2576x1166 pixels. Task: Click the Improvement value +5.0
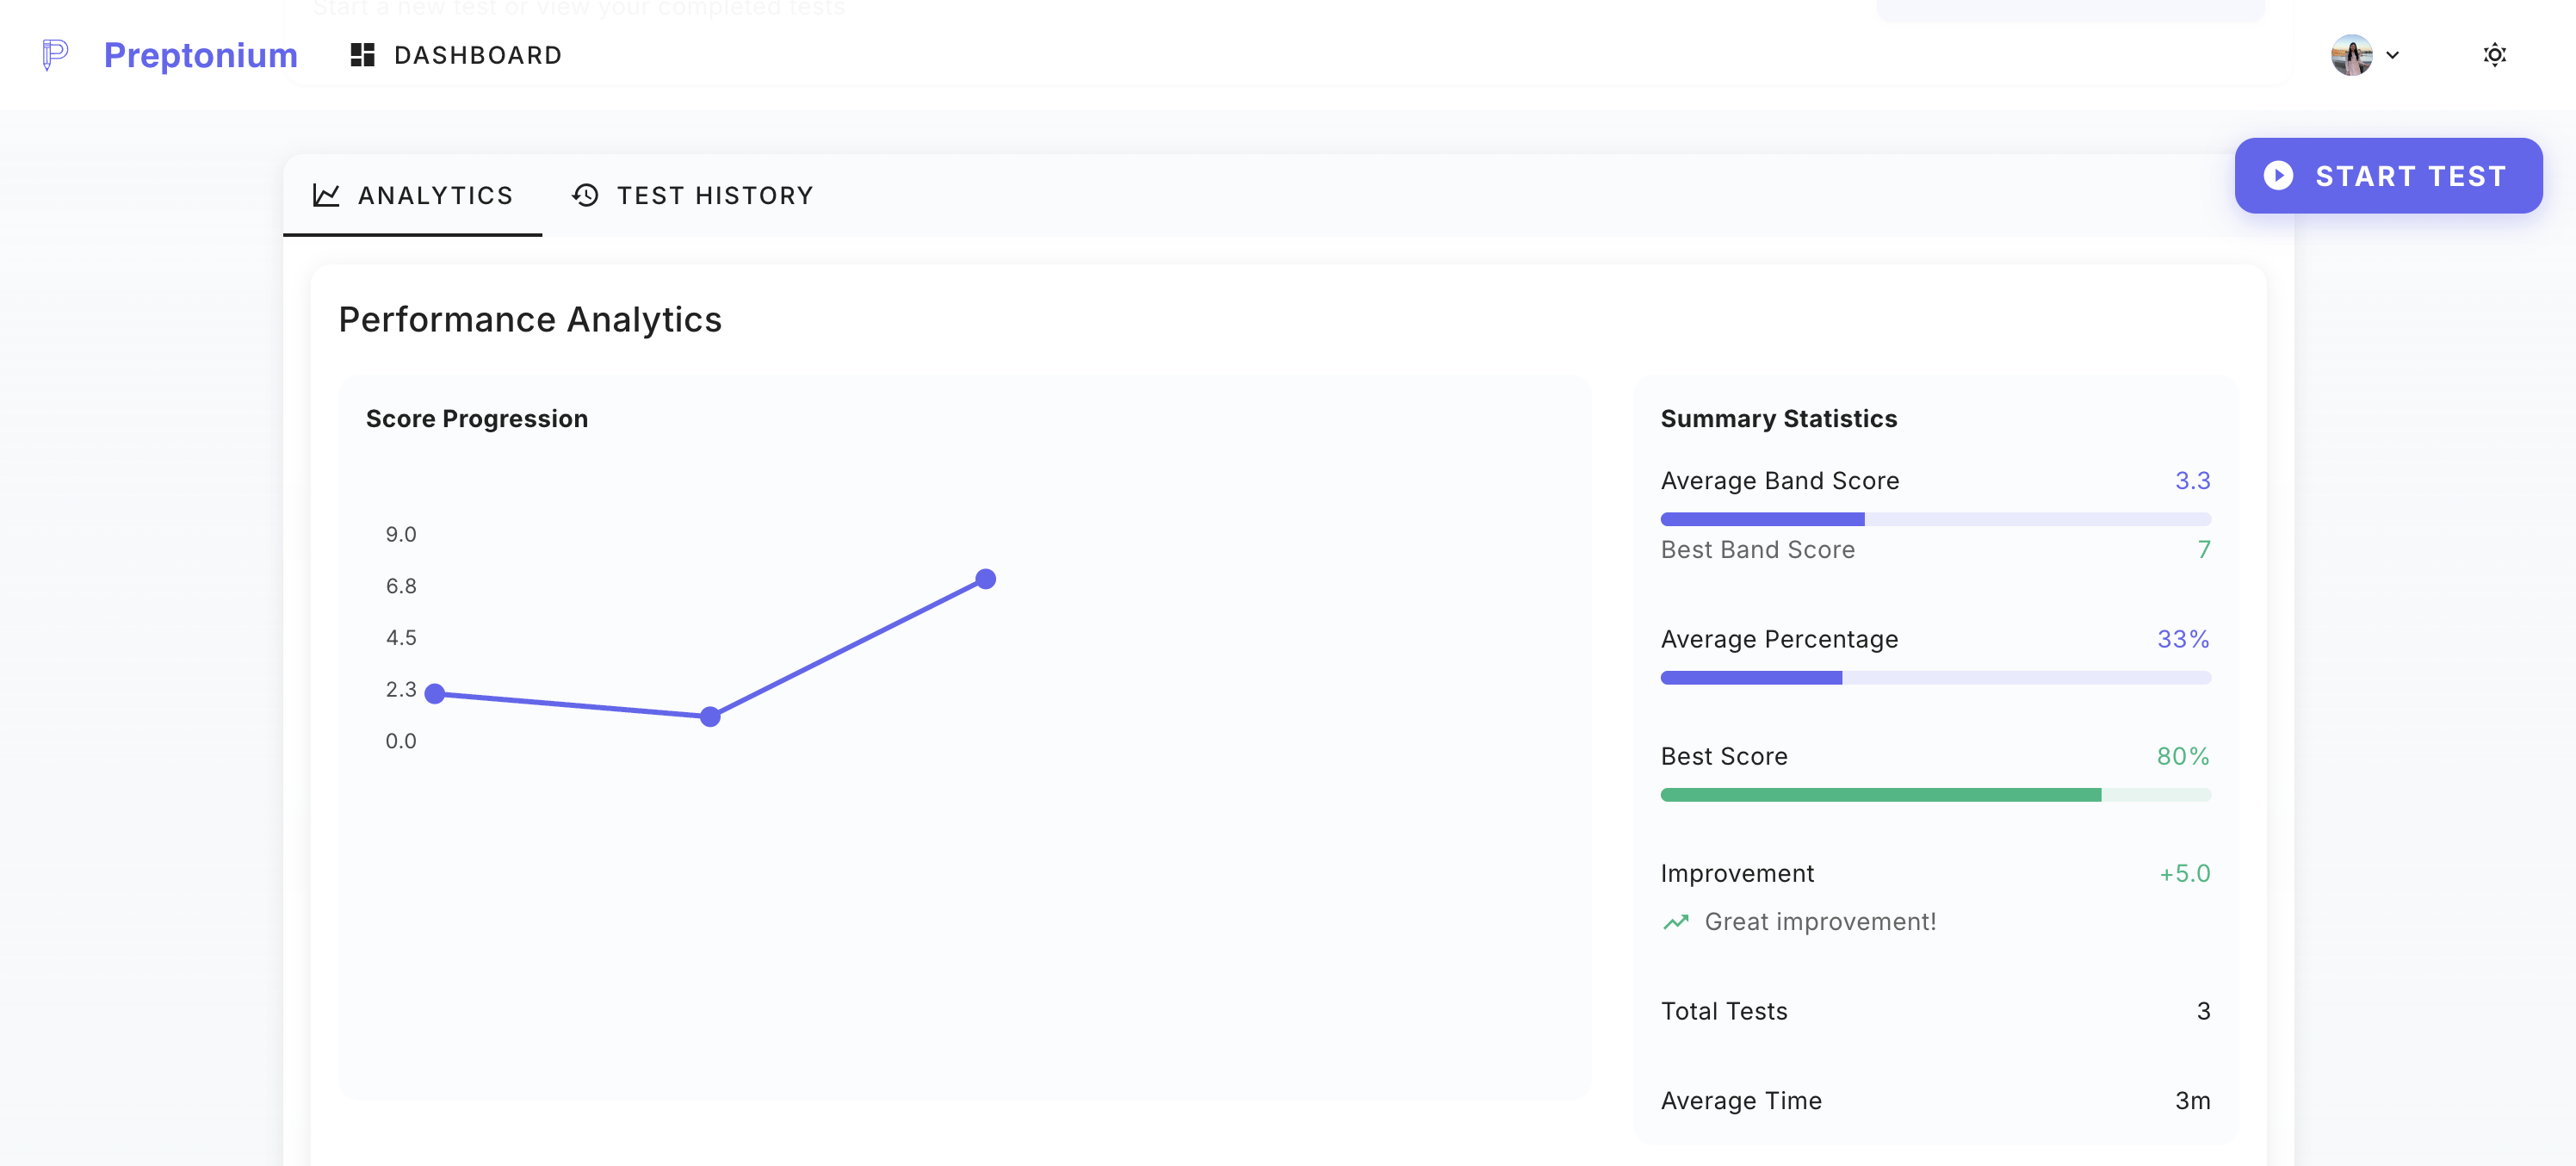pos(2184,873)
